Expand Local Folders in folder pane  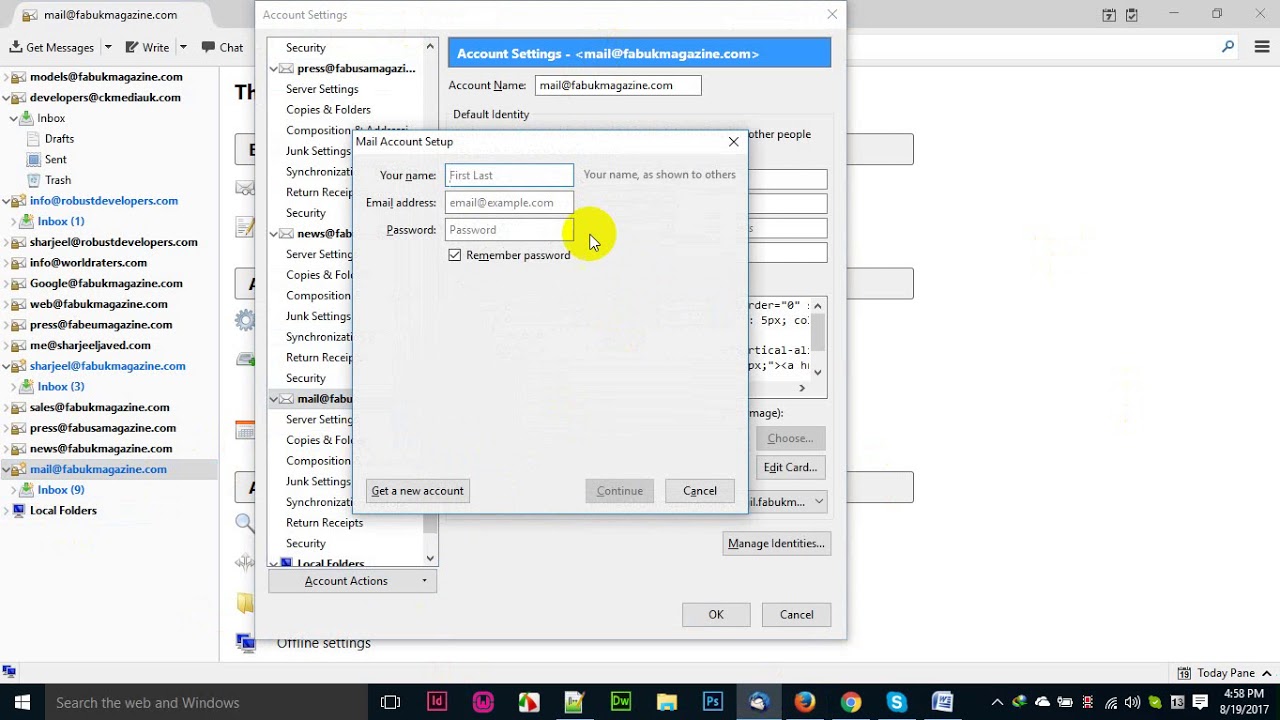click(x=7, y=511)
